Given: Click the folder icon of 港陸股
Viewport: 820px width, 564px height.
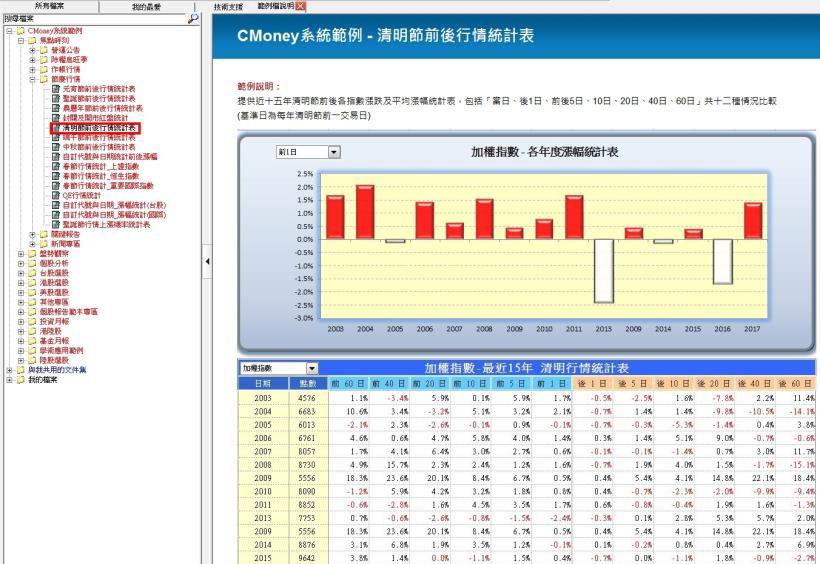Looking at the screenshot, I should 32,331.
